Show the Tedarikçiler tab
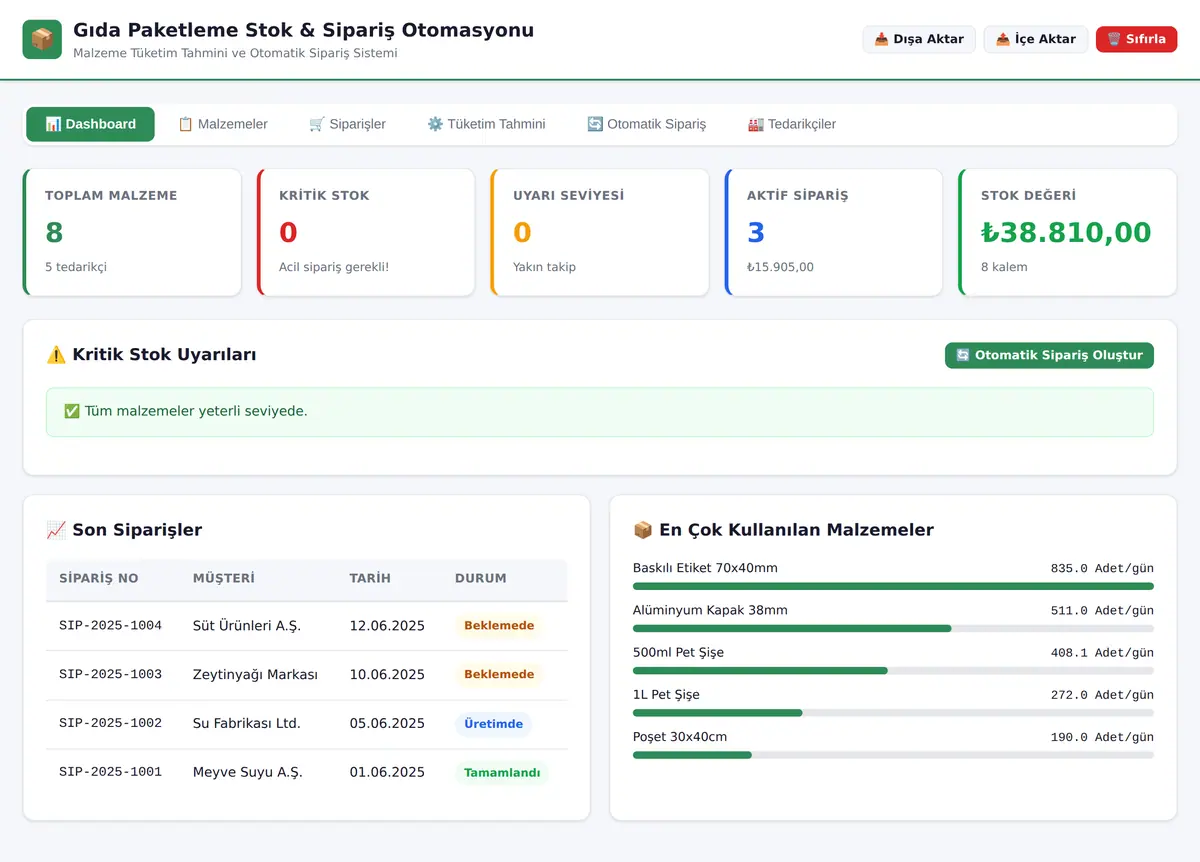 pos(792,124)
